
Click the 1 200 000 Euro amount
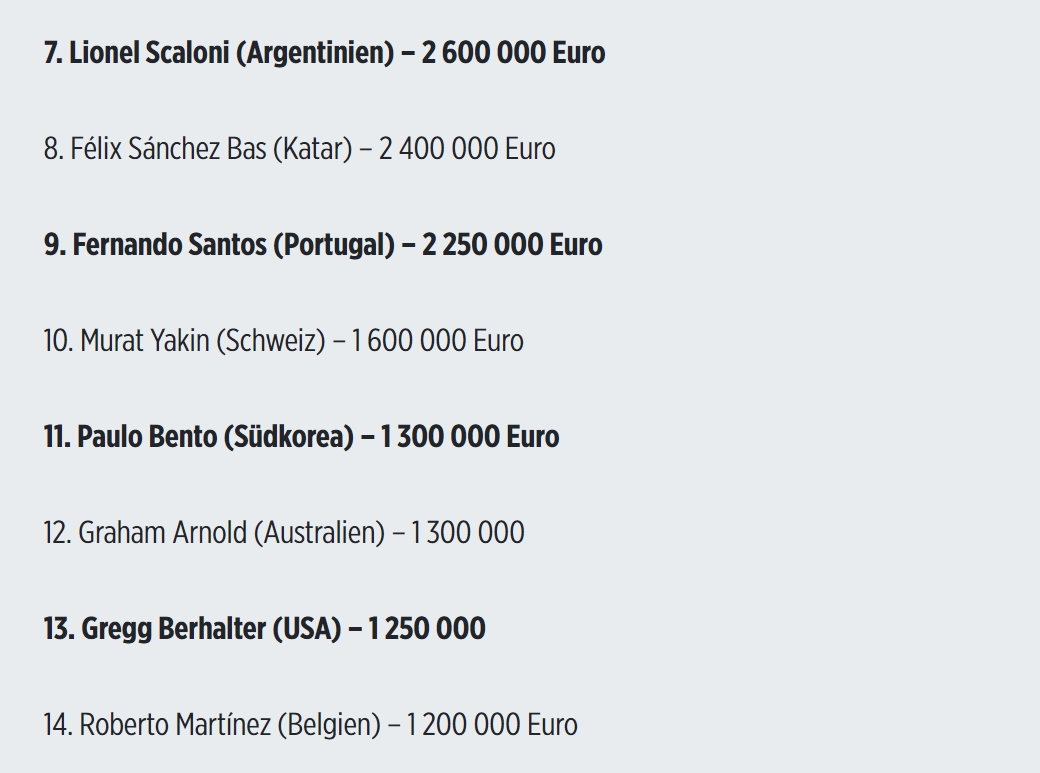tap(491, 725)
